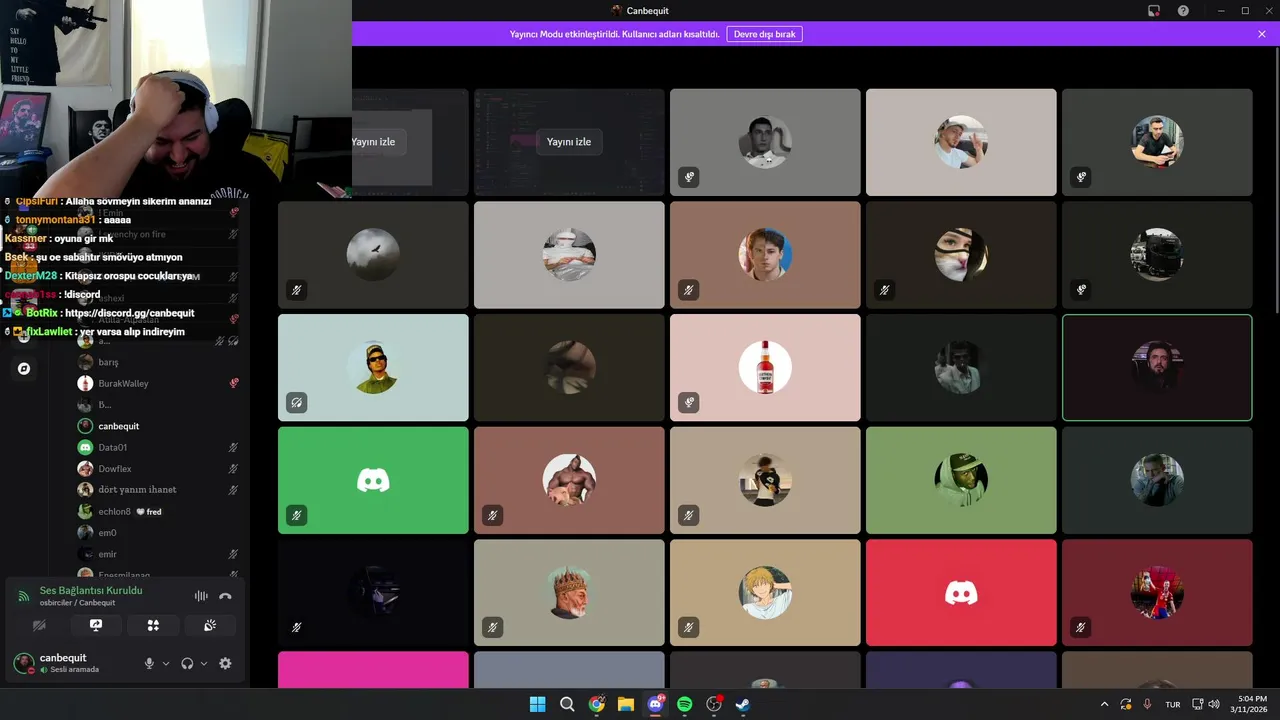
Task: Open Spotify from the taskbar
Action: coord(685,704)
